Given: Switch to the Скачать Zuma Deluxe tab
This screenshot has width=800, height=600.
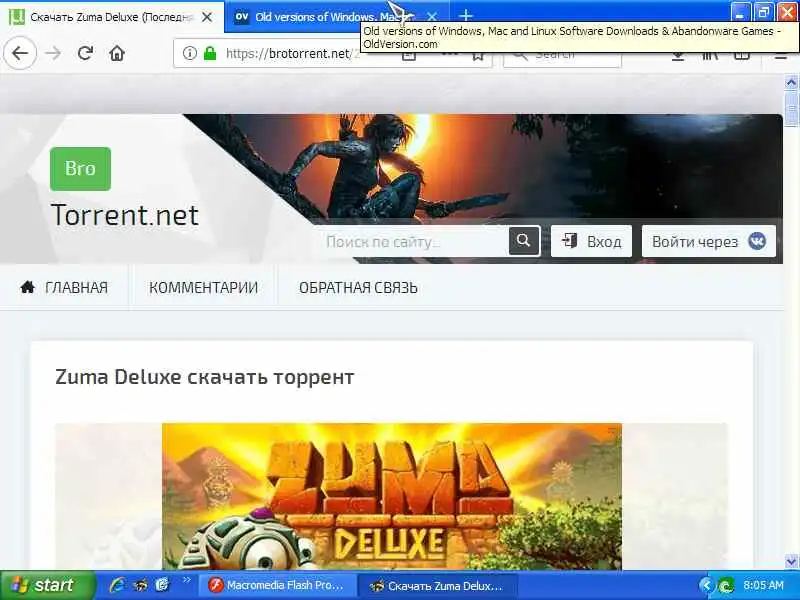Looking at the screenshot, I should tap(112, 17).
